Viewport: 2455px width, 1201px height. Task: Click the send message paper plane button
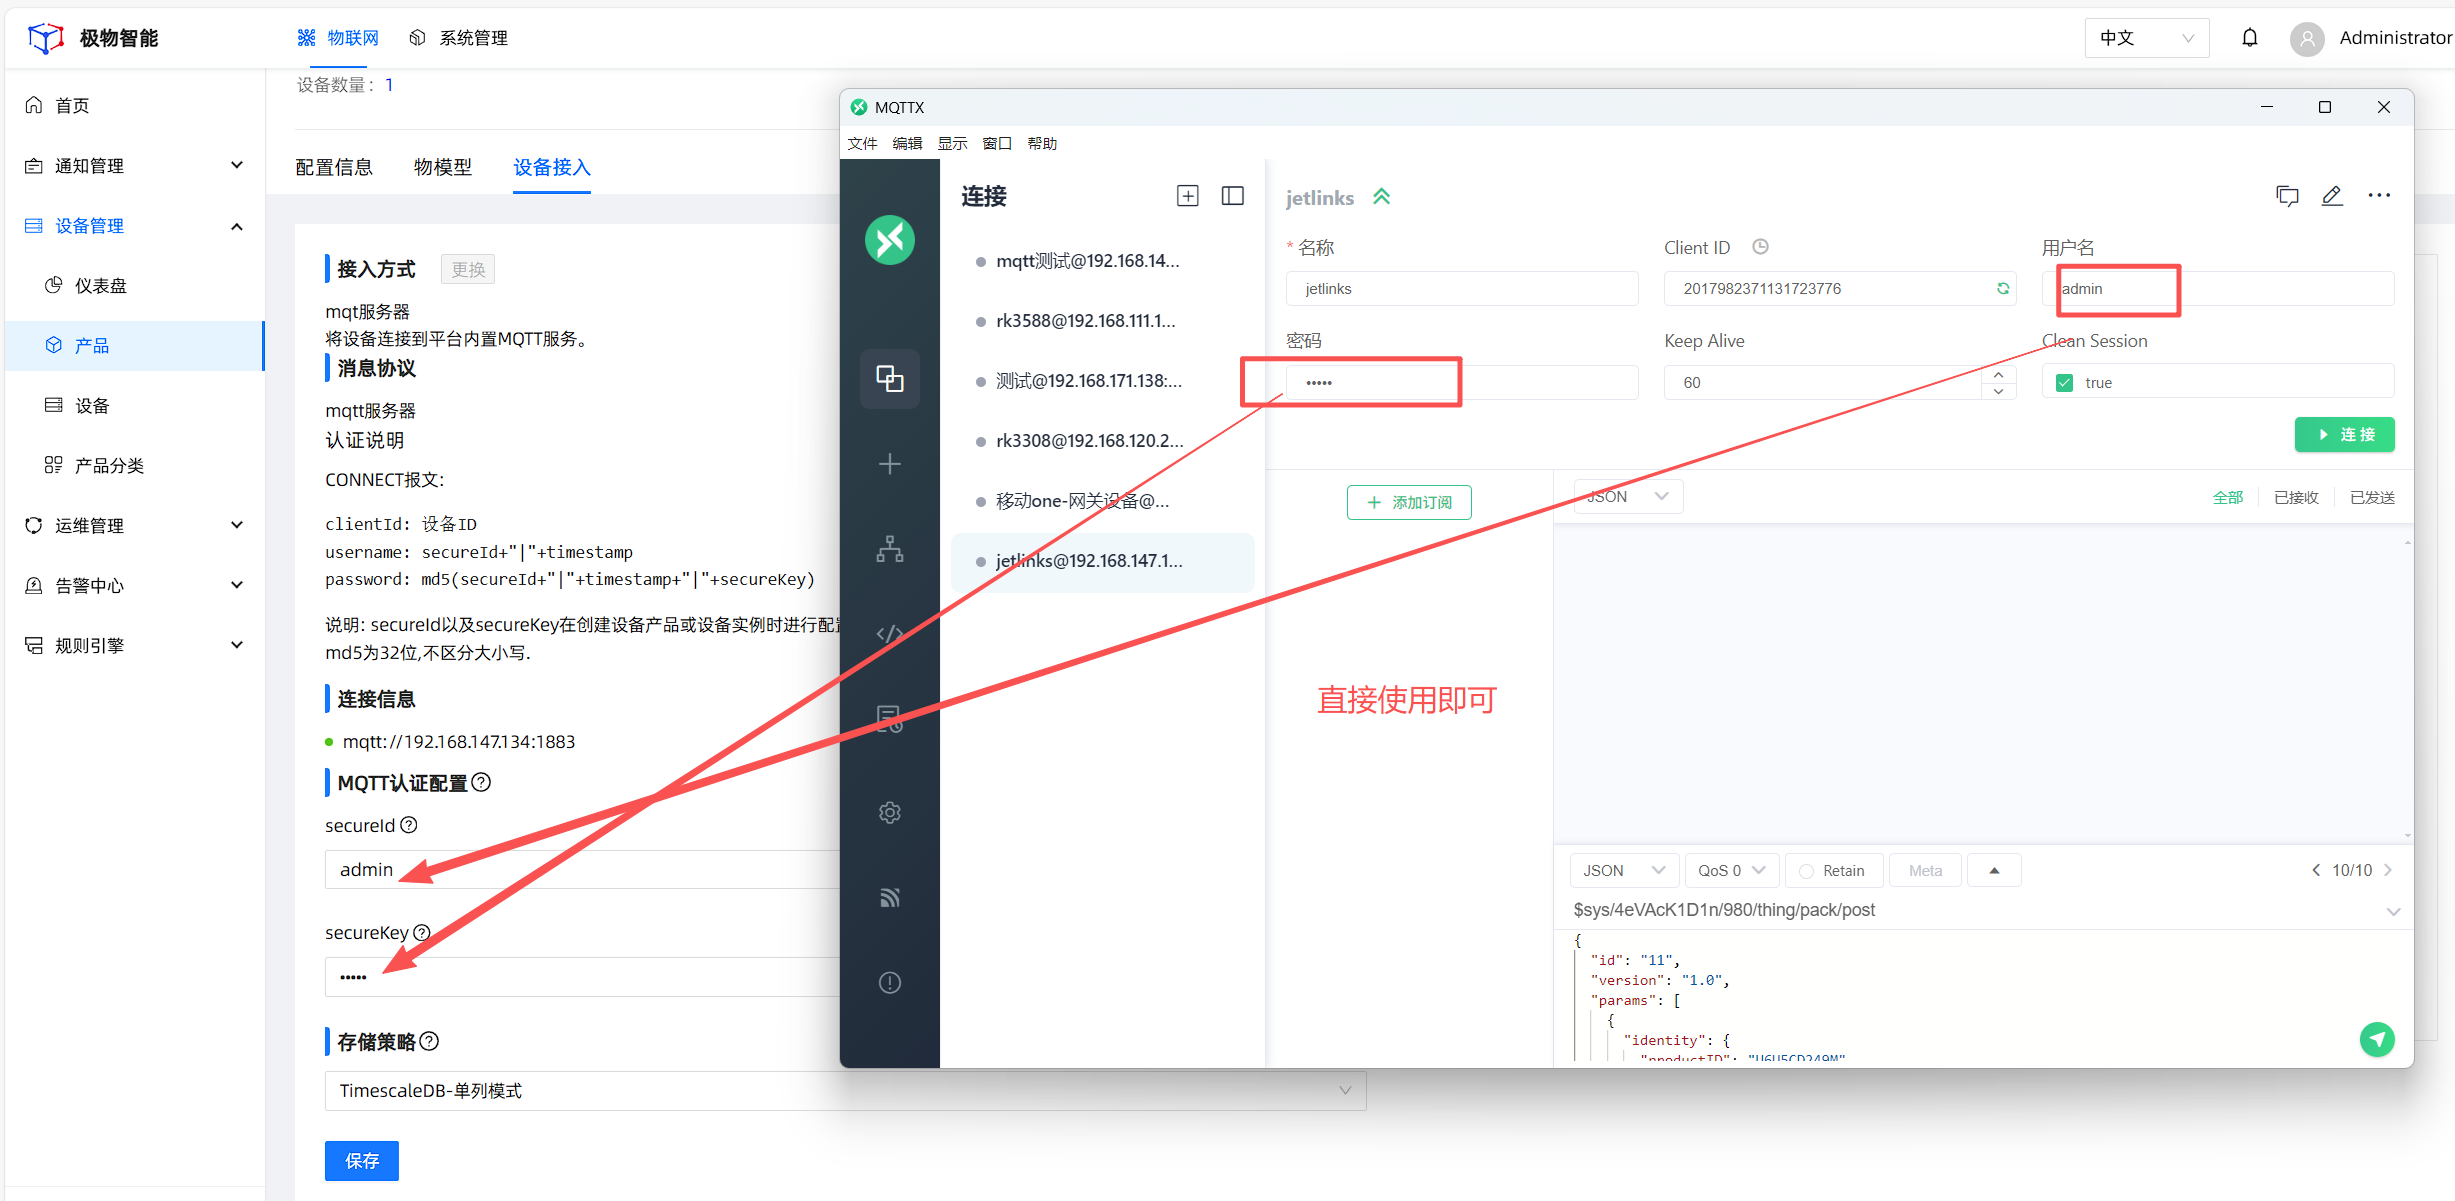(x=2377, y=1039)
